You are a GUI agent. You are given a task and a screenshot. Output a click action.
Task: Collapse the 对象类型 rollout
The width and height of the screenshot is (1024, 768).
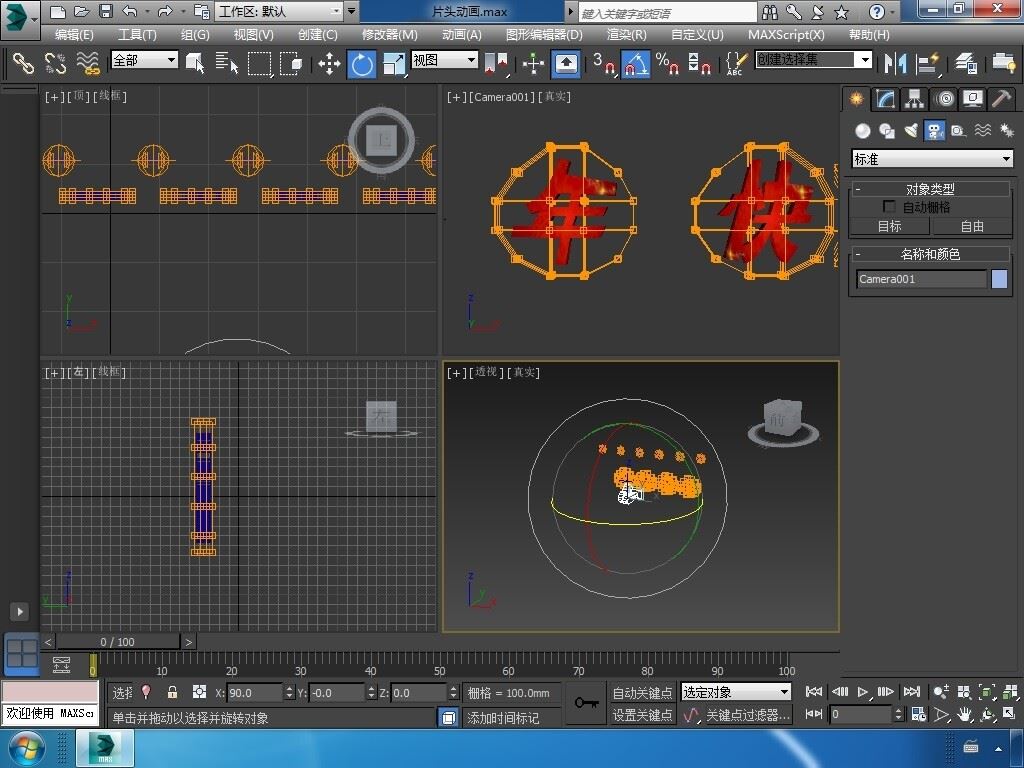[930, 189]
